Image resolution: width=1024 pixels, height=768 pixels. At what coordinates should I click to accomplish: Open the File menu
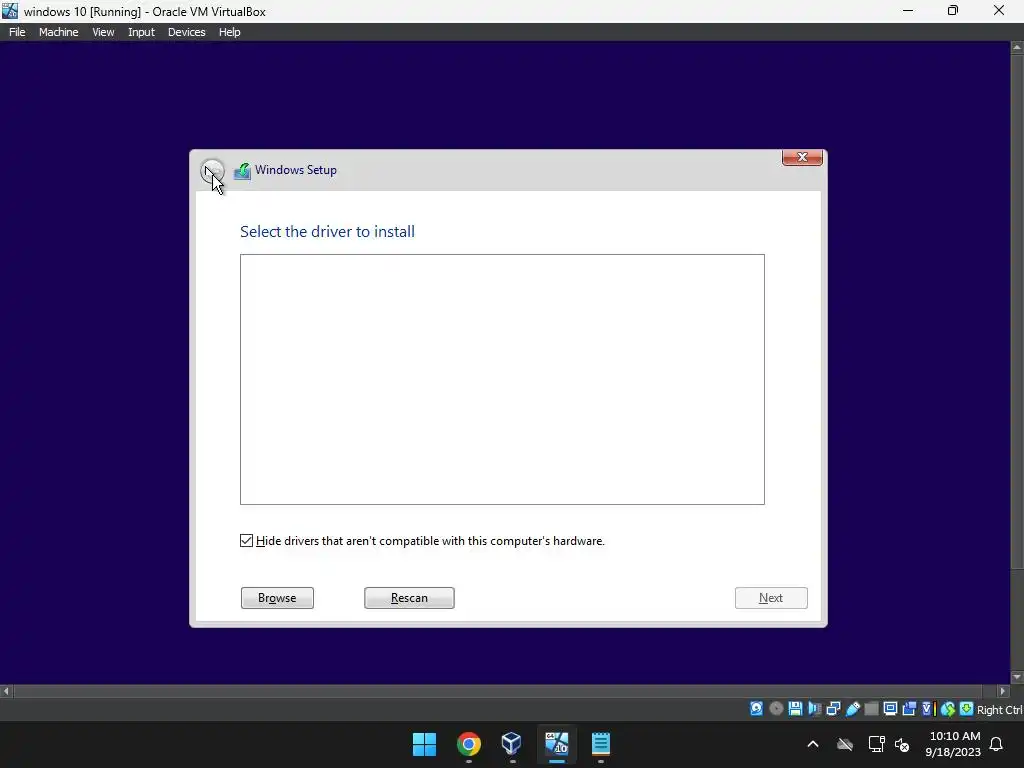coord(17,32)
